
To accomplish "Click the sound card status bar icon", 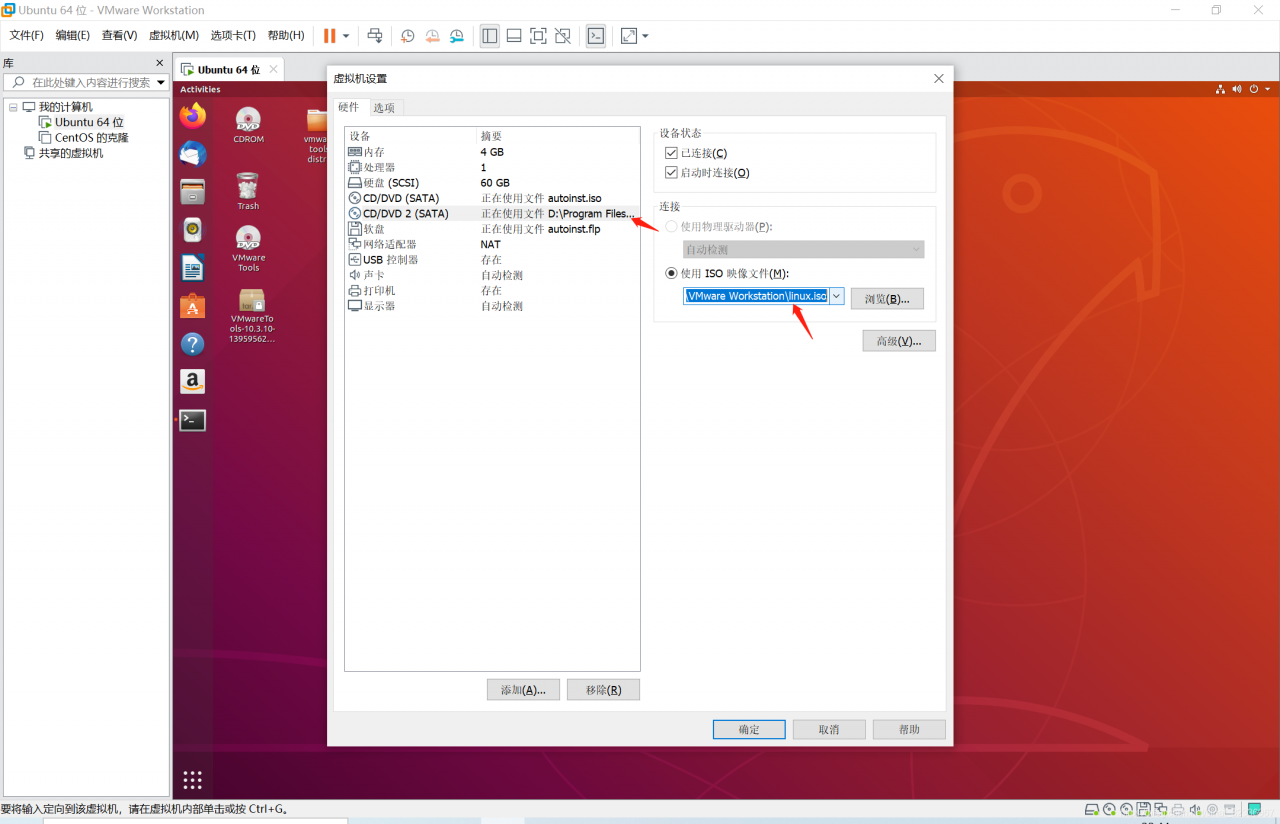I will [1195, 809].
